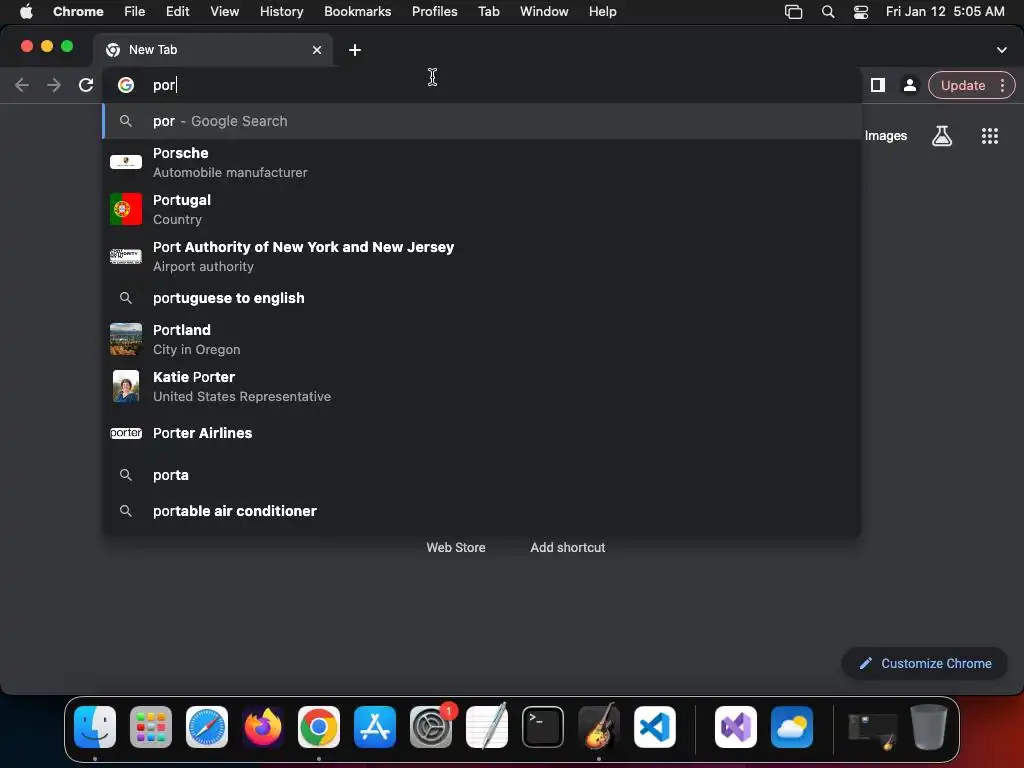Open the Search Labs flask icon
1024x768 pixels.
[942, 136]
